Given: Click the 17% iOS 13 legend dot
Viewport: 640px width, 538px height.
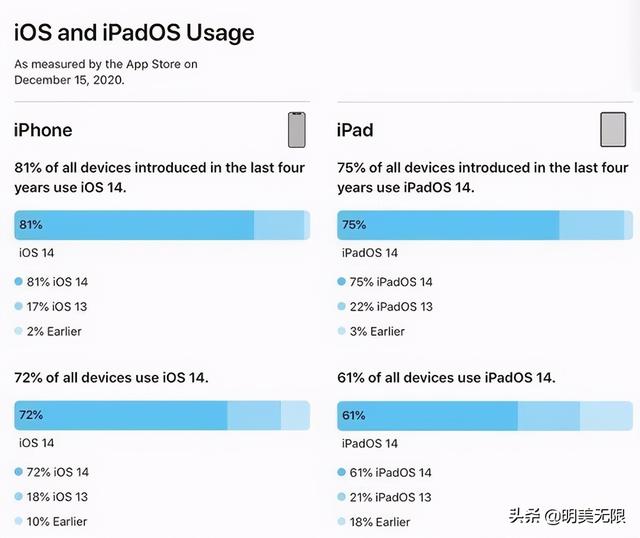Looking at the screenshot, I should click(18, 306).
